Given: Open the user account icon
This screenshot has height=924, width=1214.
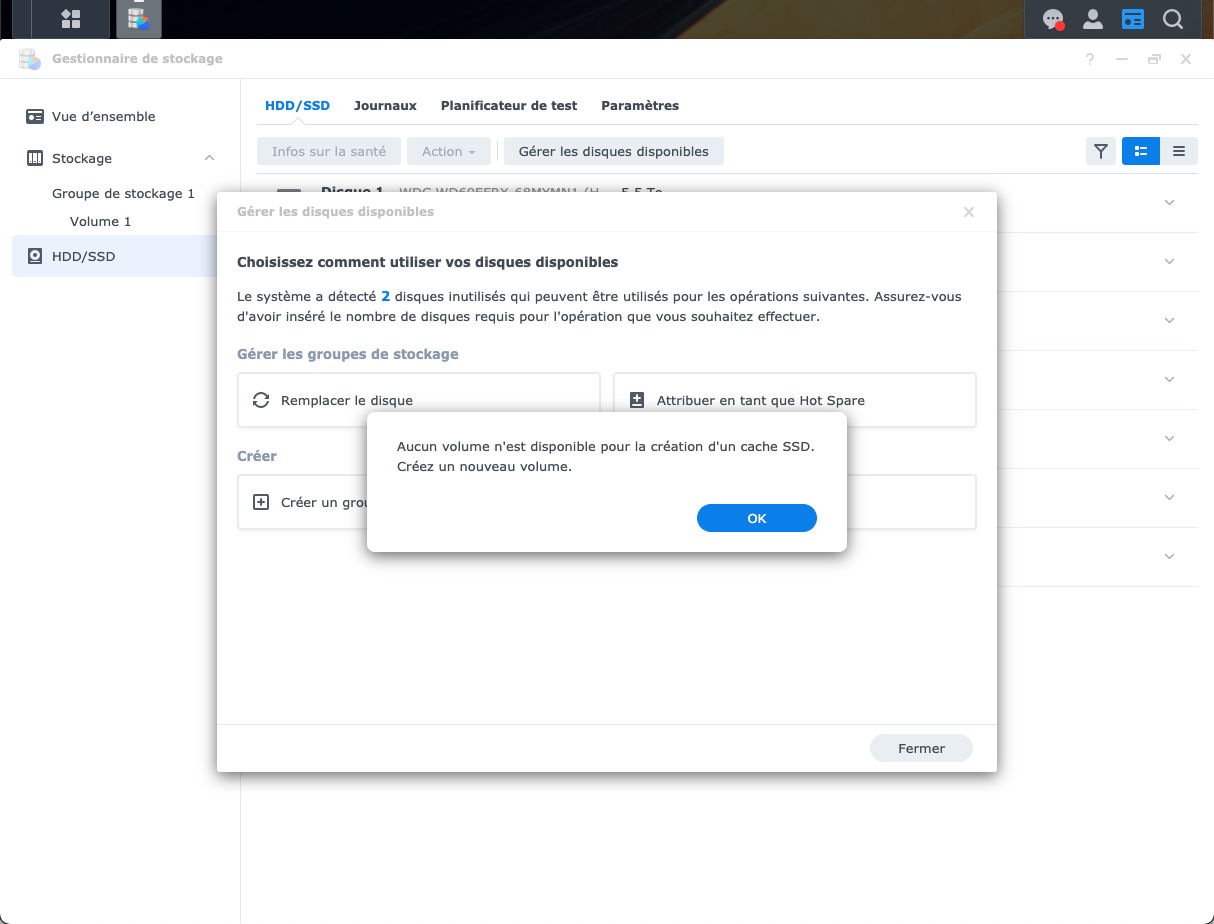Looking at the screenshot, I should point(1093,19).
